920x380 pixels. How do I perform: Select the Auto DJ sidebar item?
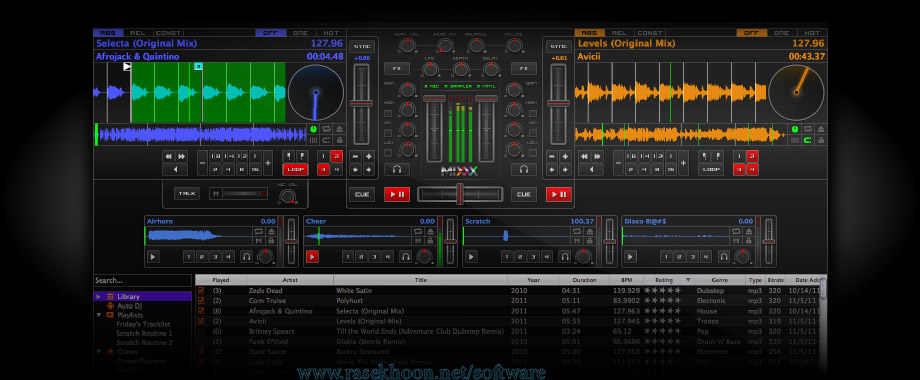coord(130,306)
